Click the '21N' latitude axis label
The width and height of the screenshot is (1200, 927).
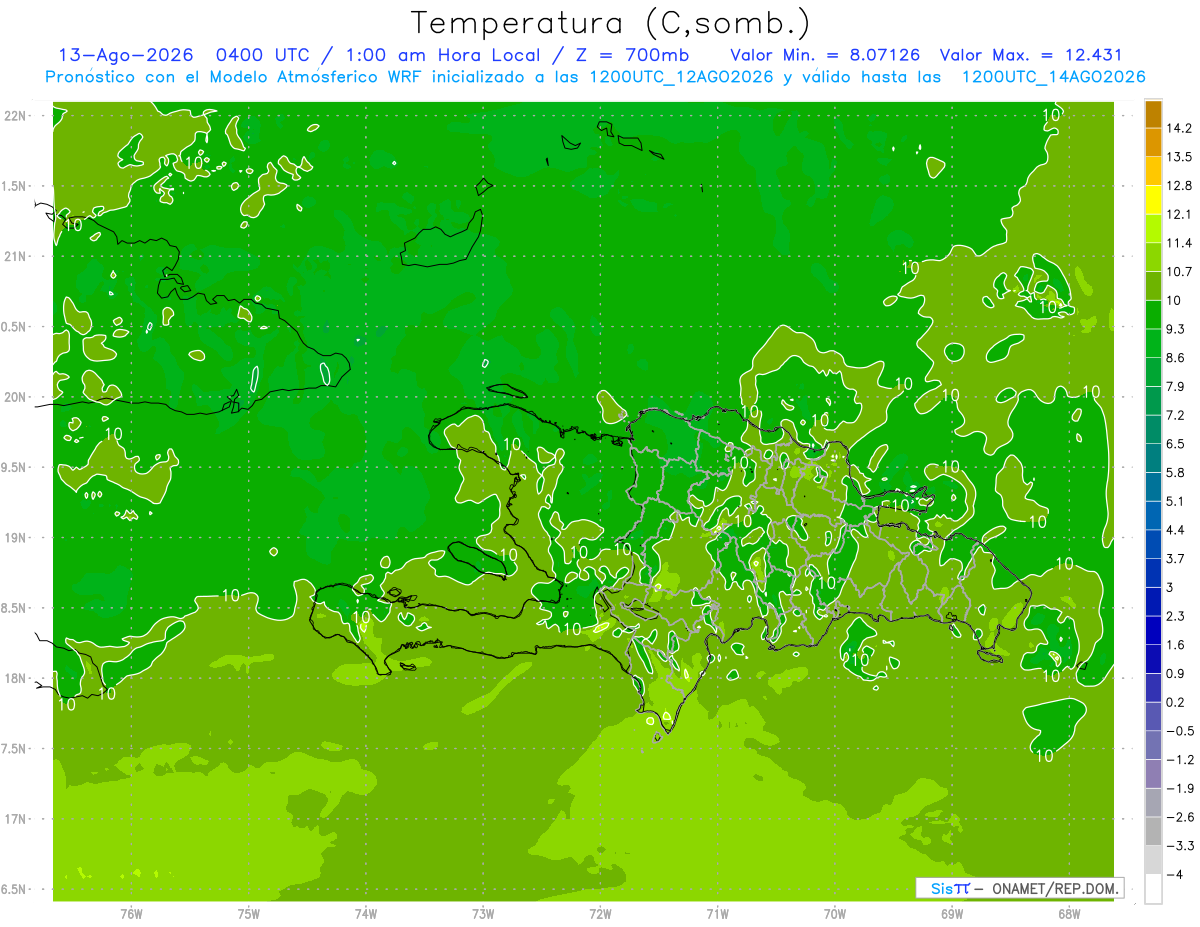tap(15, 257)
